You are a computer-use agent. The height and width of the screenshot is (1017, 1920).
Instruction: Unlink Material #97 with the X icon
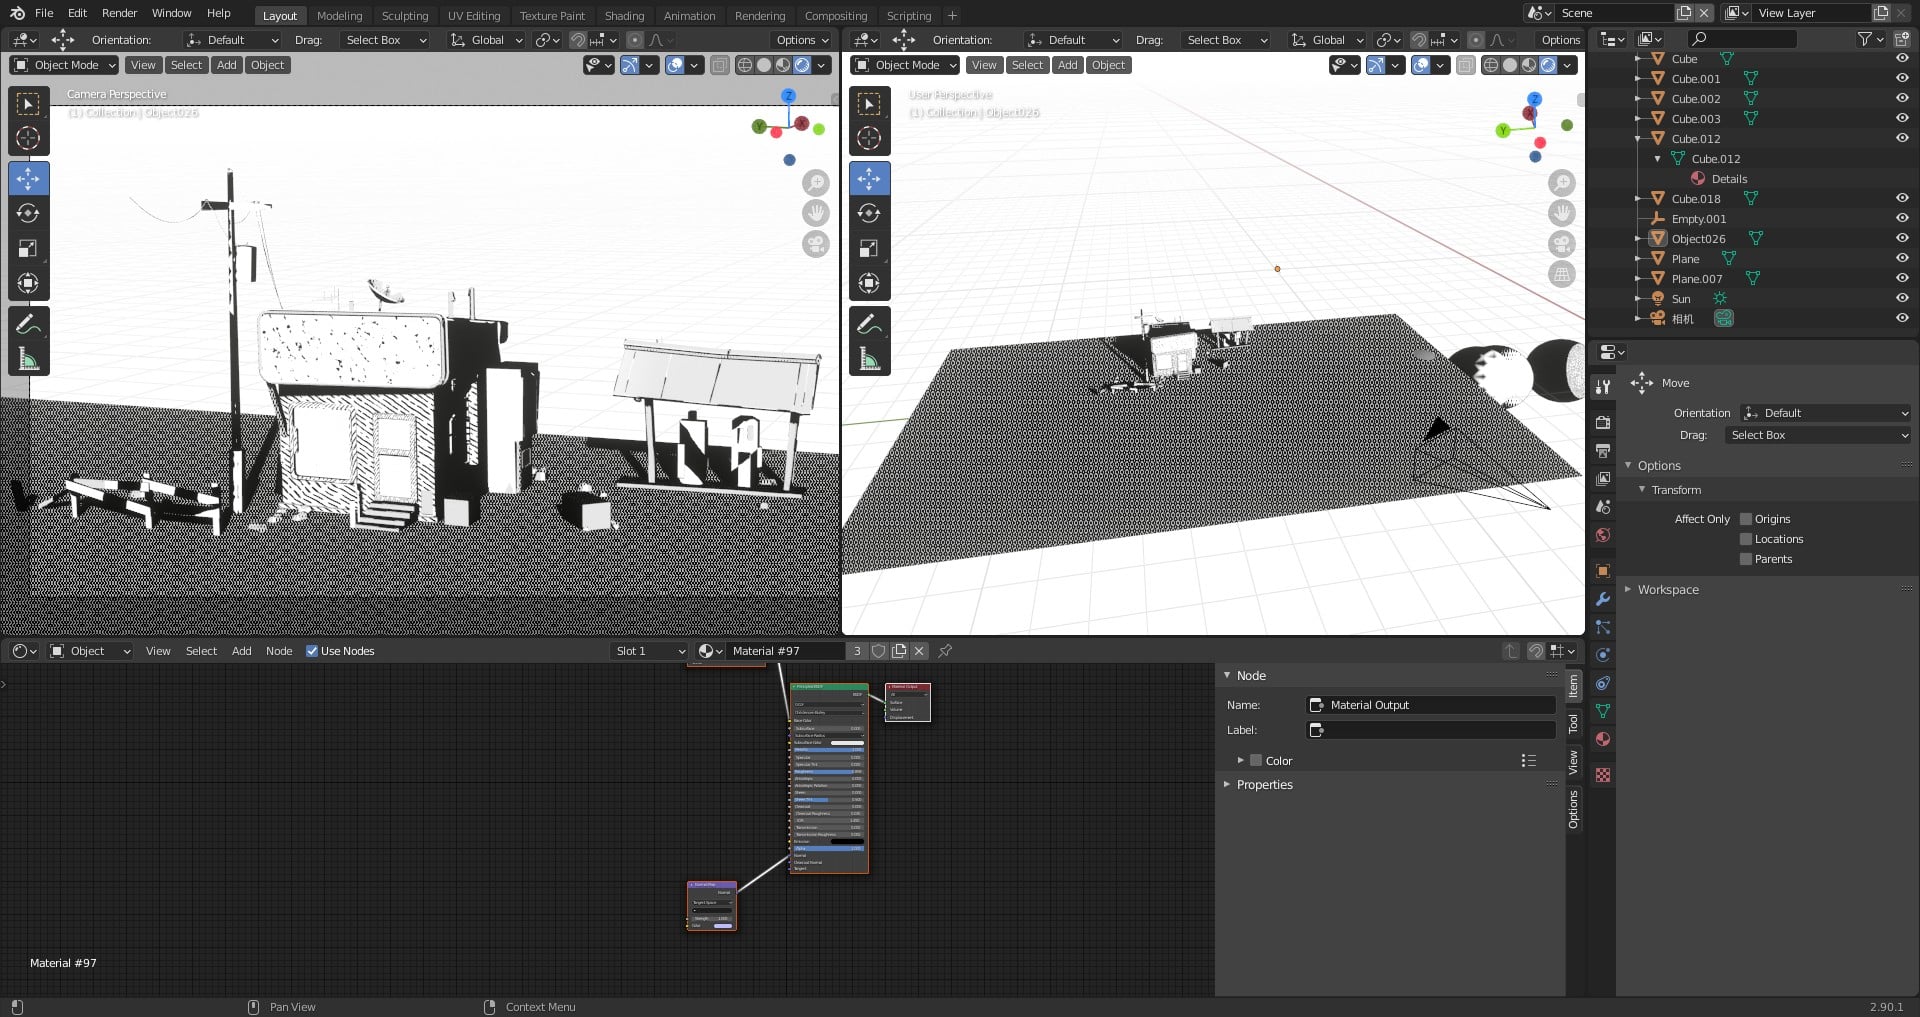click(x=919, y=651)
